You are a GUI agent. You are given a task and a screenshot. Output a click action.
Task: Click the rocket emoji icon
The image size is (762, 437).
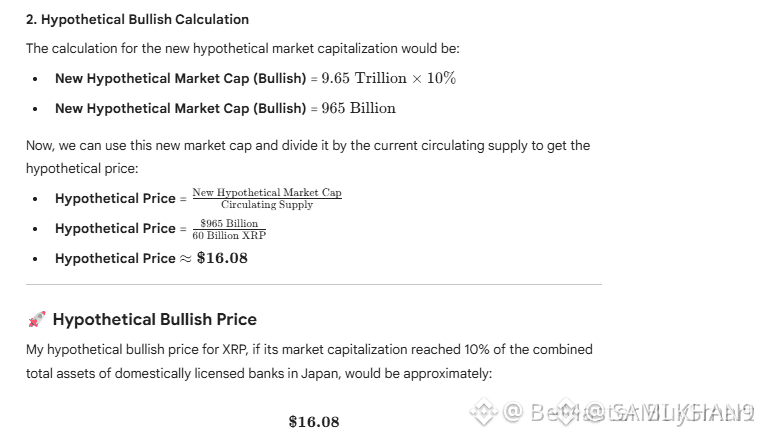[36, 320]
